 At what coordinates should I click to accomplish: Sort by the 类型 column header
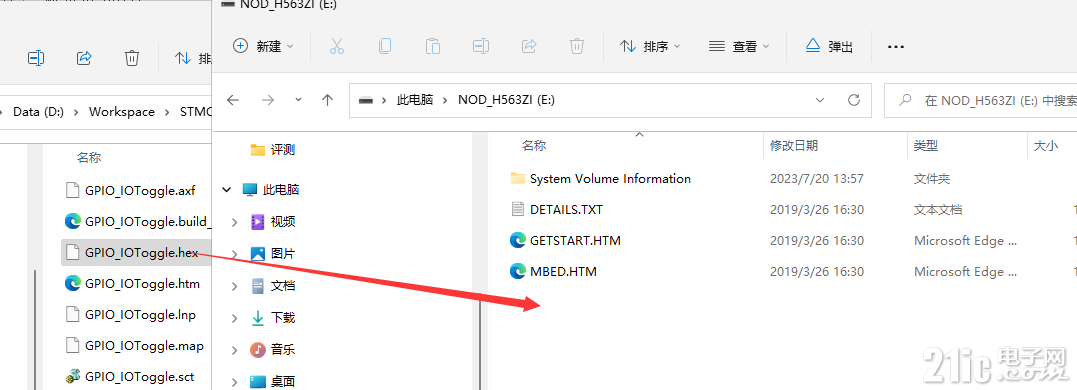point(926,146)
